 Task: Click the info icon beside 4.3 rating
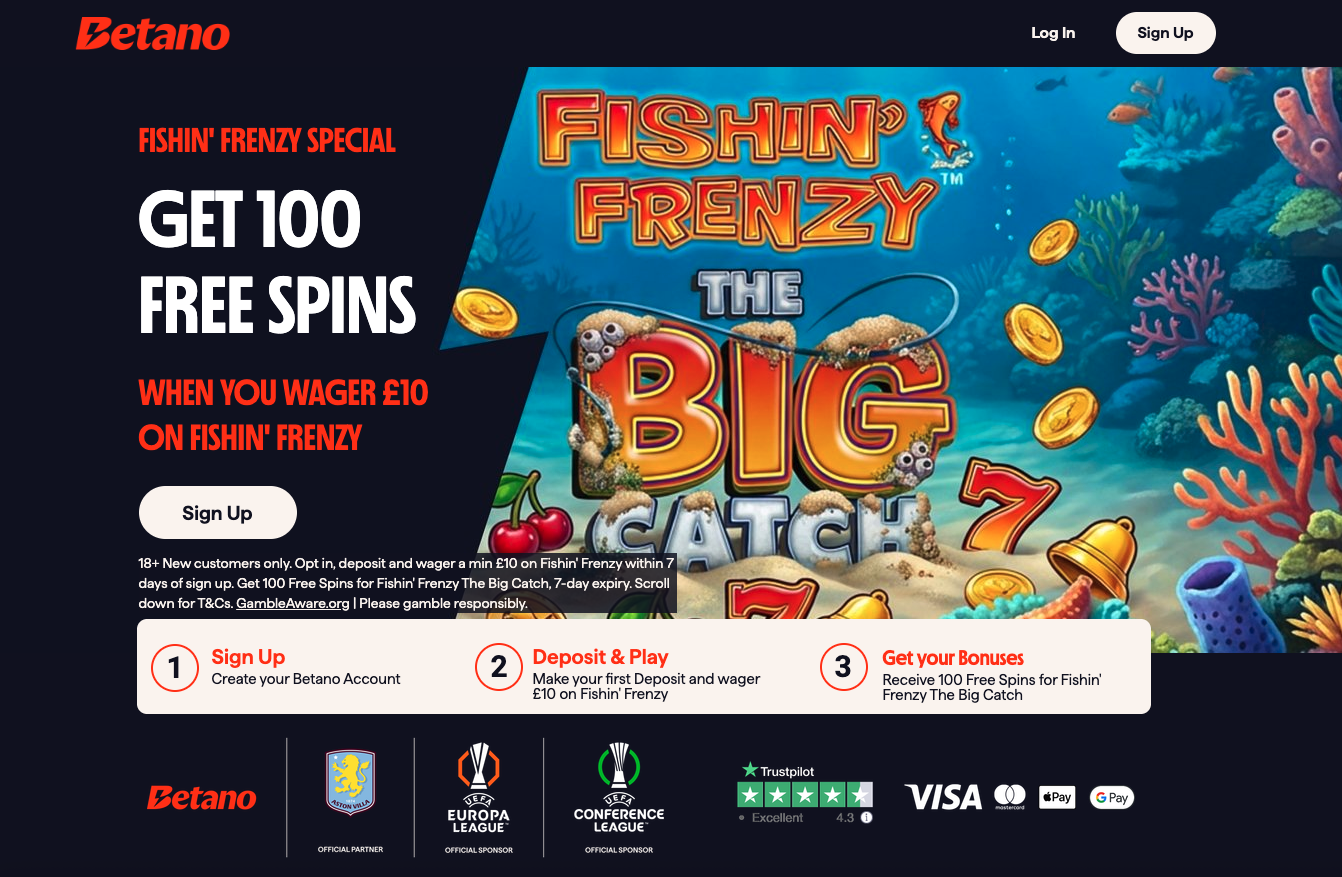[866, 817]
